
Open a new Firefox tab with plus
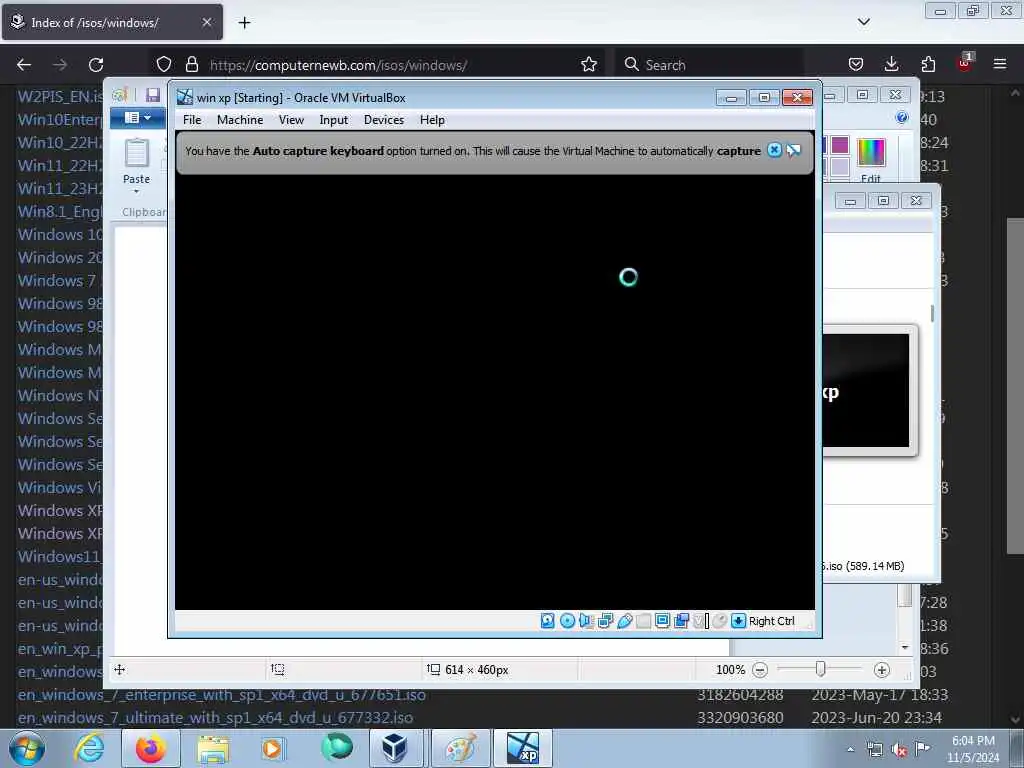point(244,23)
